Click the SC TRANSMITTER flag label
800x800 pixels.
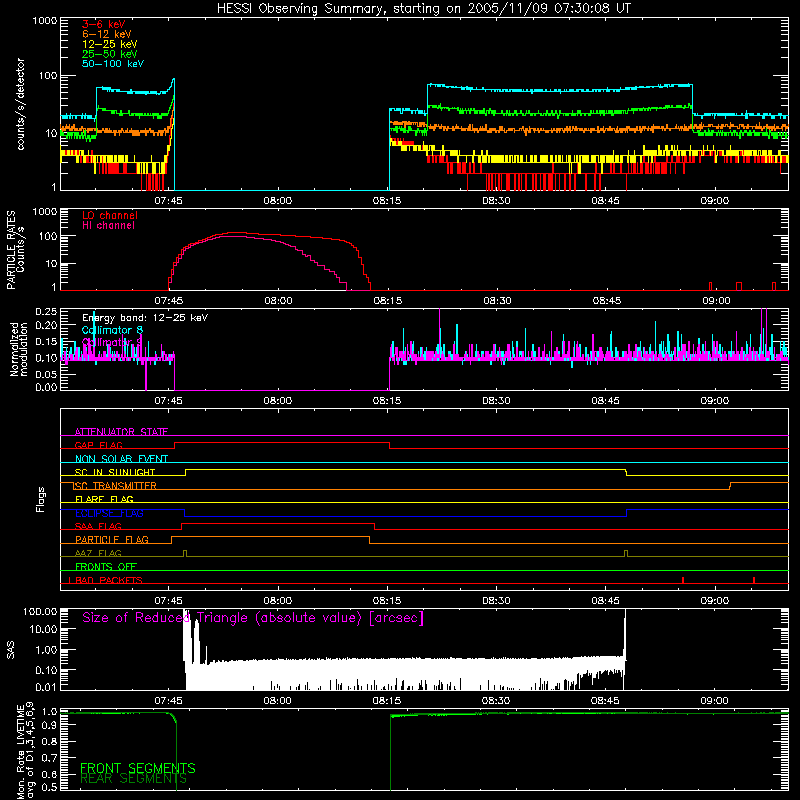coord(115,486)
